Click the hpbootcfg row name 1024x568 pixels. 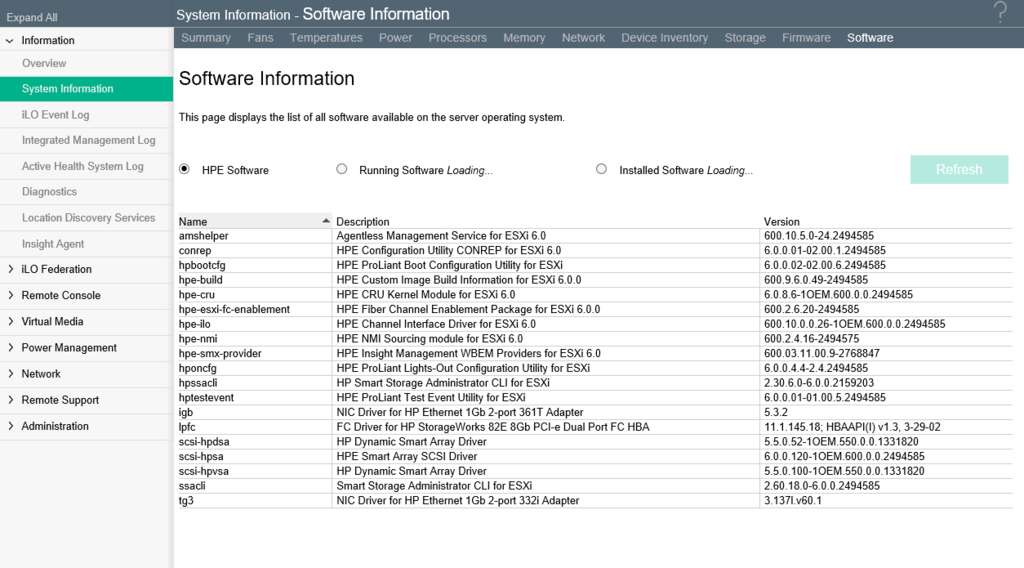(x=202, y=265)
